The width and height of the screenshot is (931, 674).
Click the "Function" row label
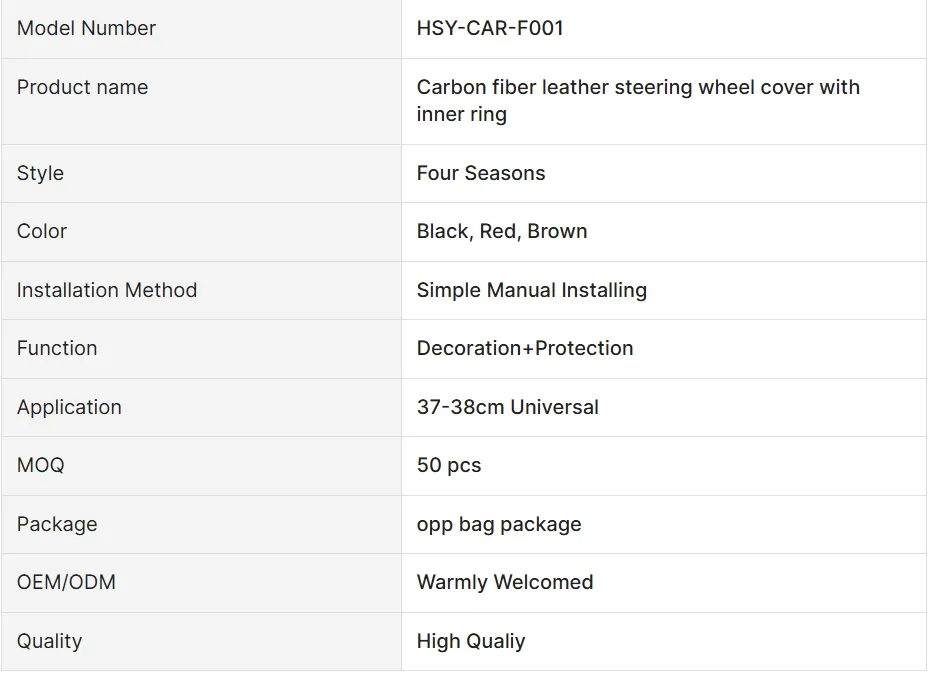pyautogui.click(x=57, y=349)
